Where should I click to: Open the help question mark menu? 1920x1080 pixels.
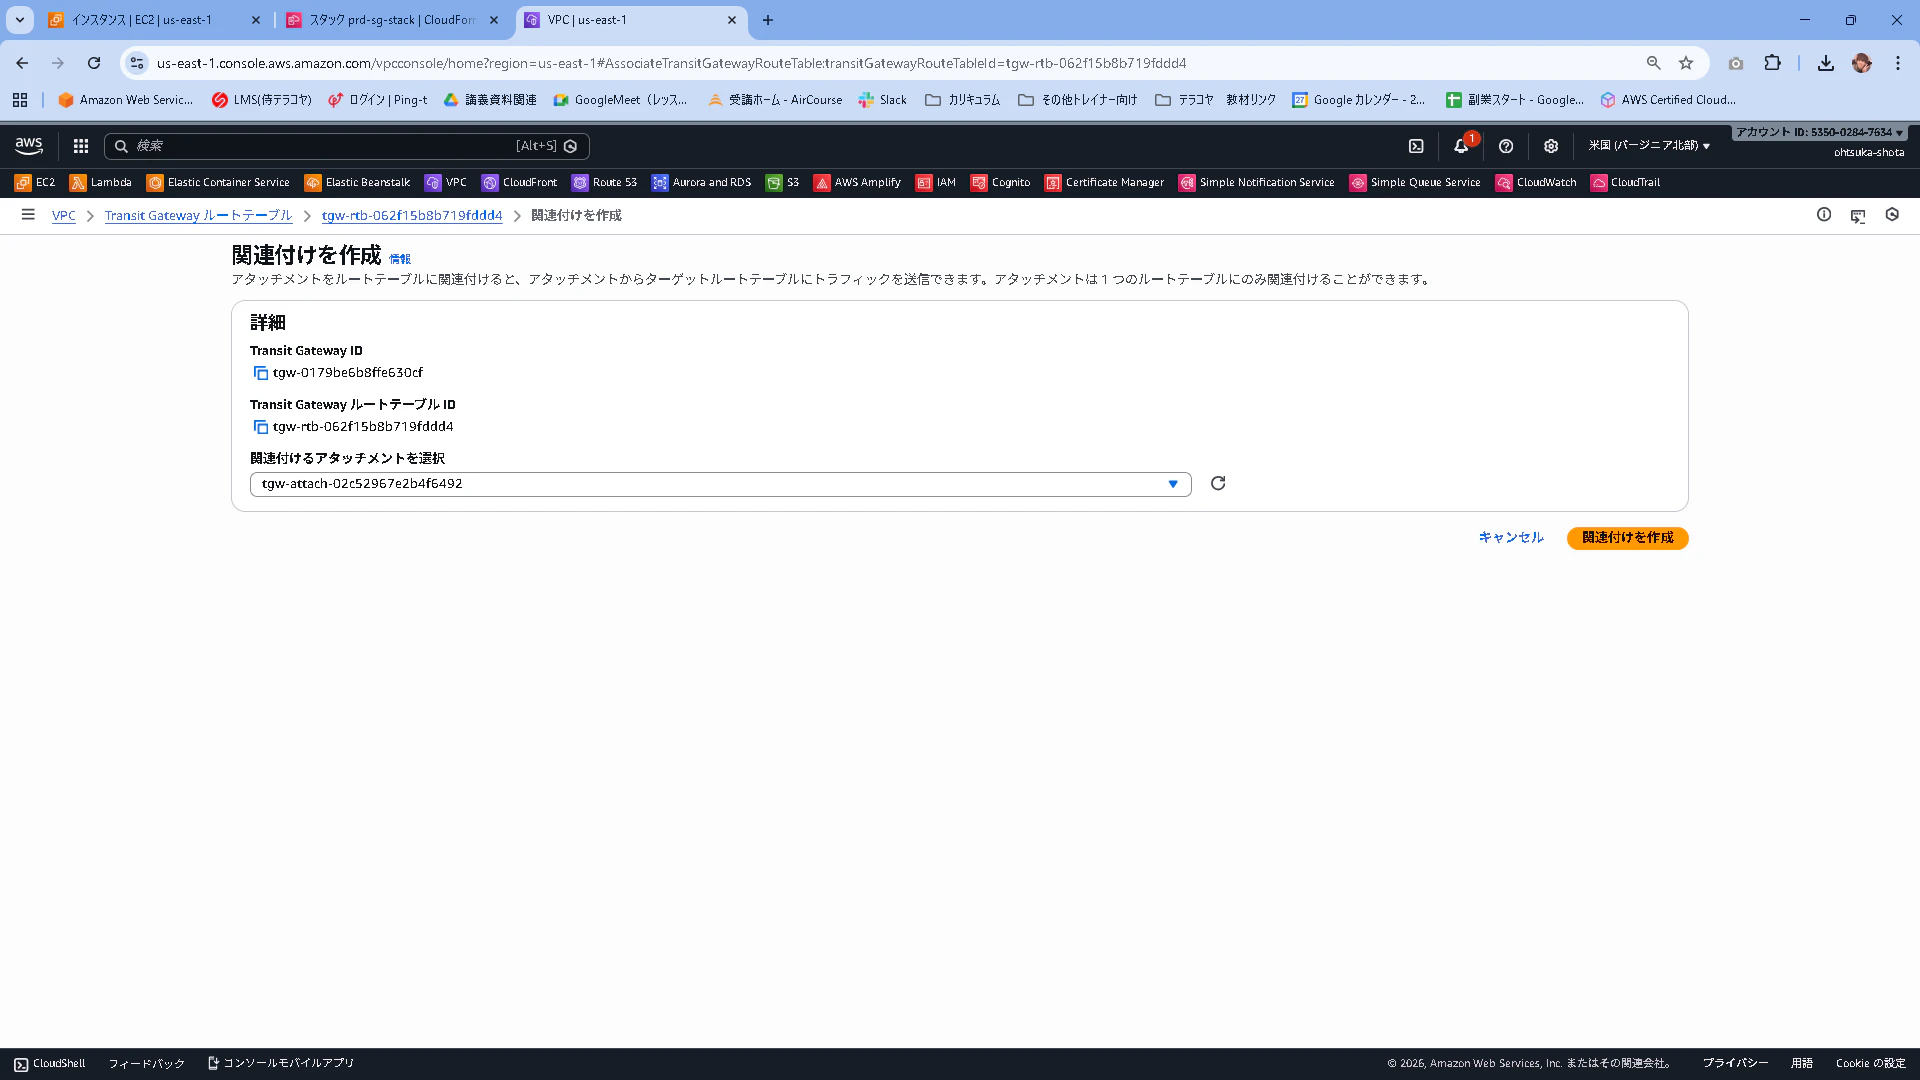tap(1506, 146)
